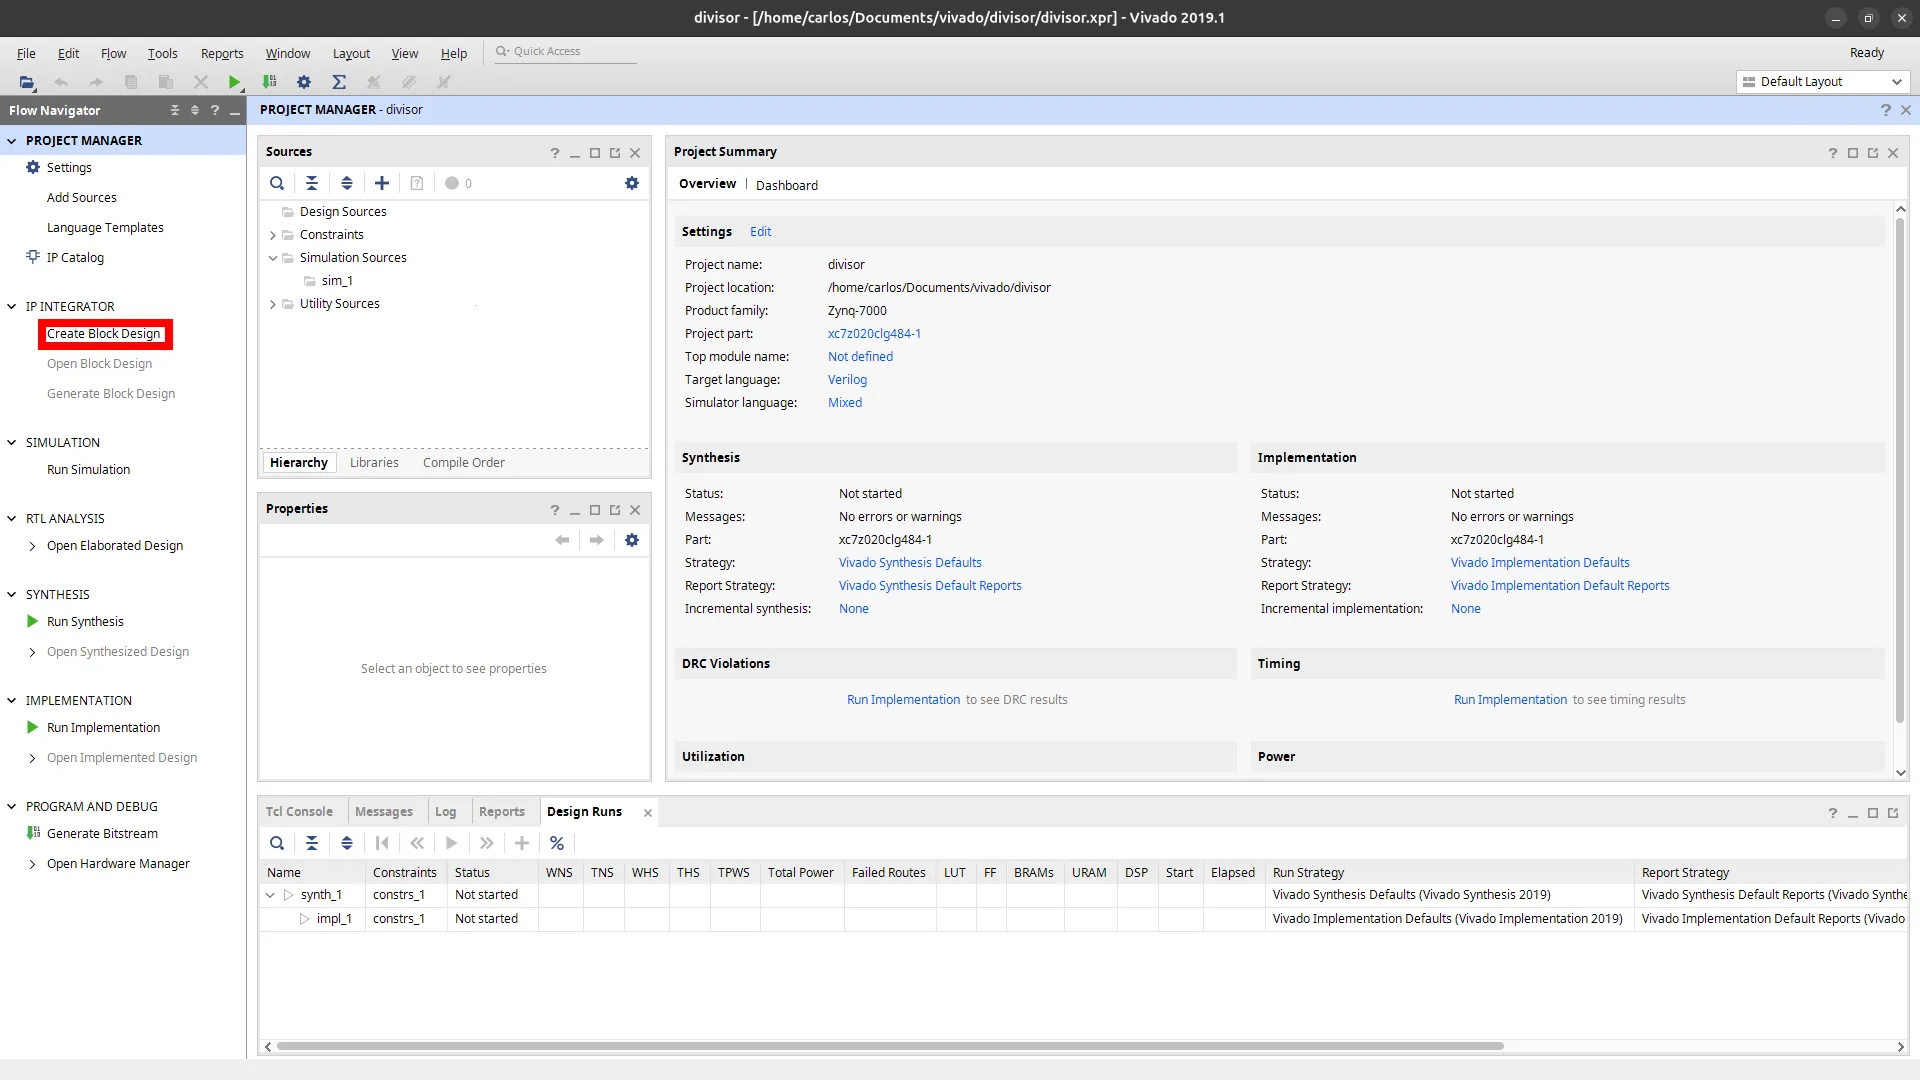Click Run Implementation link under DRC Violations

903,700
